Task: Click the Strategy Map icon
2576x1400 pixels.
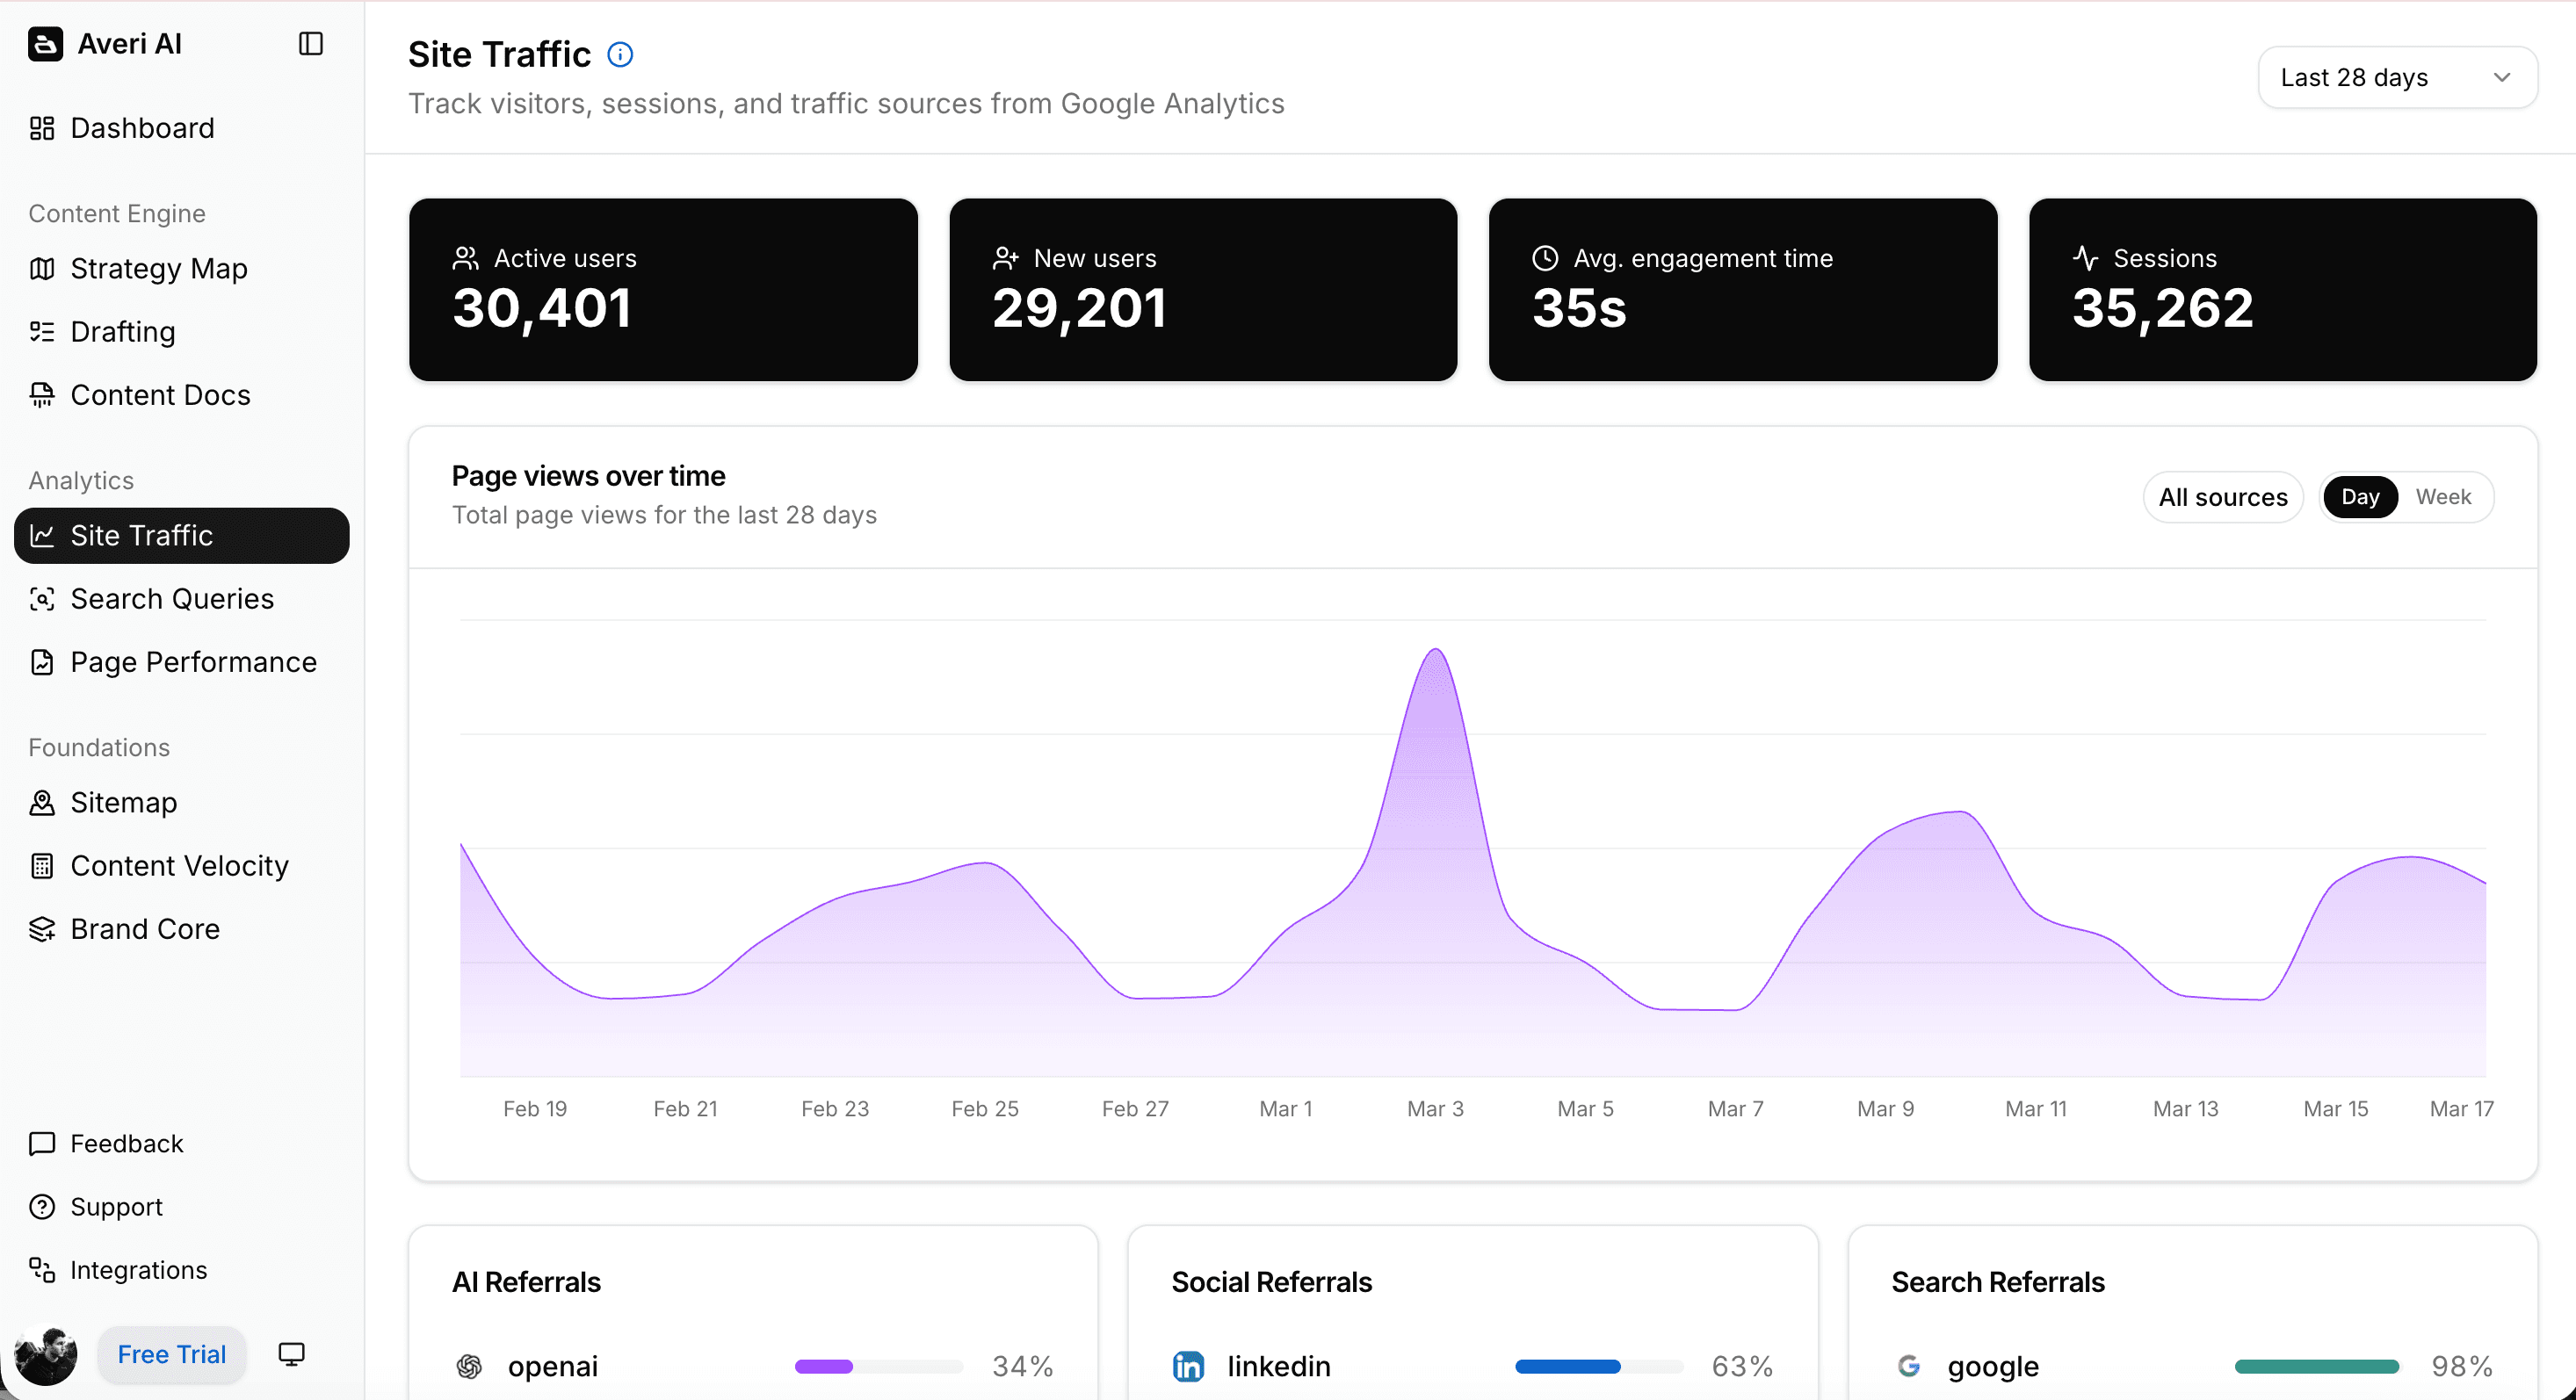Action: (x=42, y=269)
